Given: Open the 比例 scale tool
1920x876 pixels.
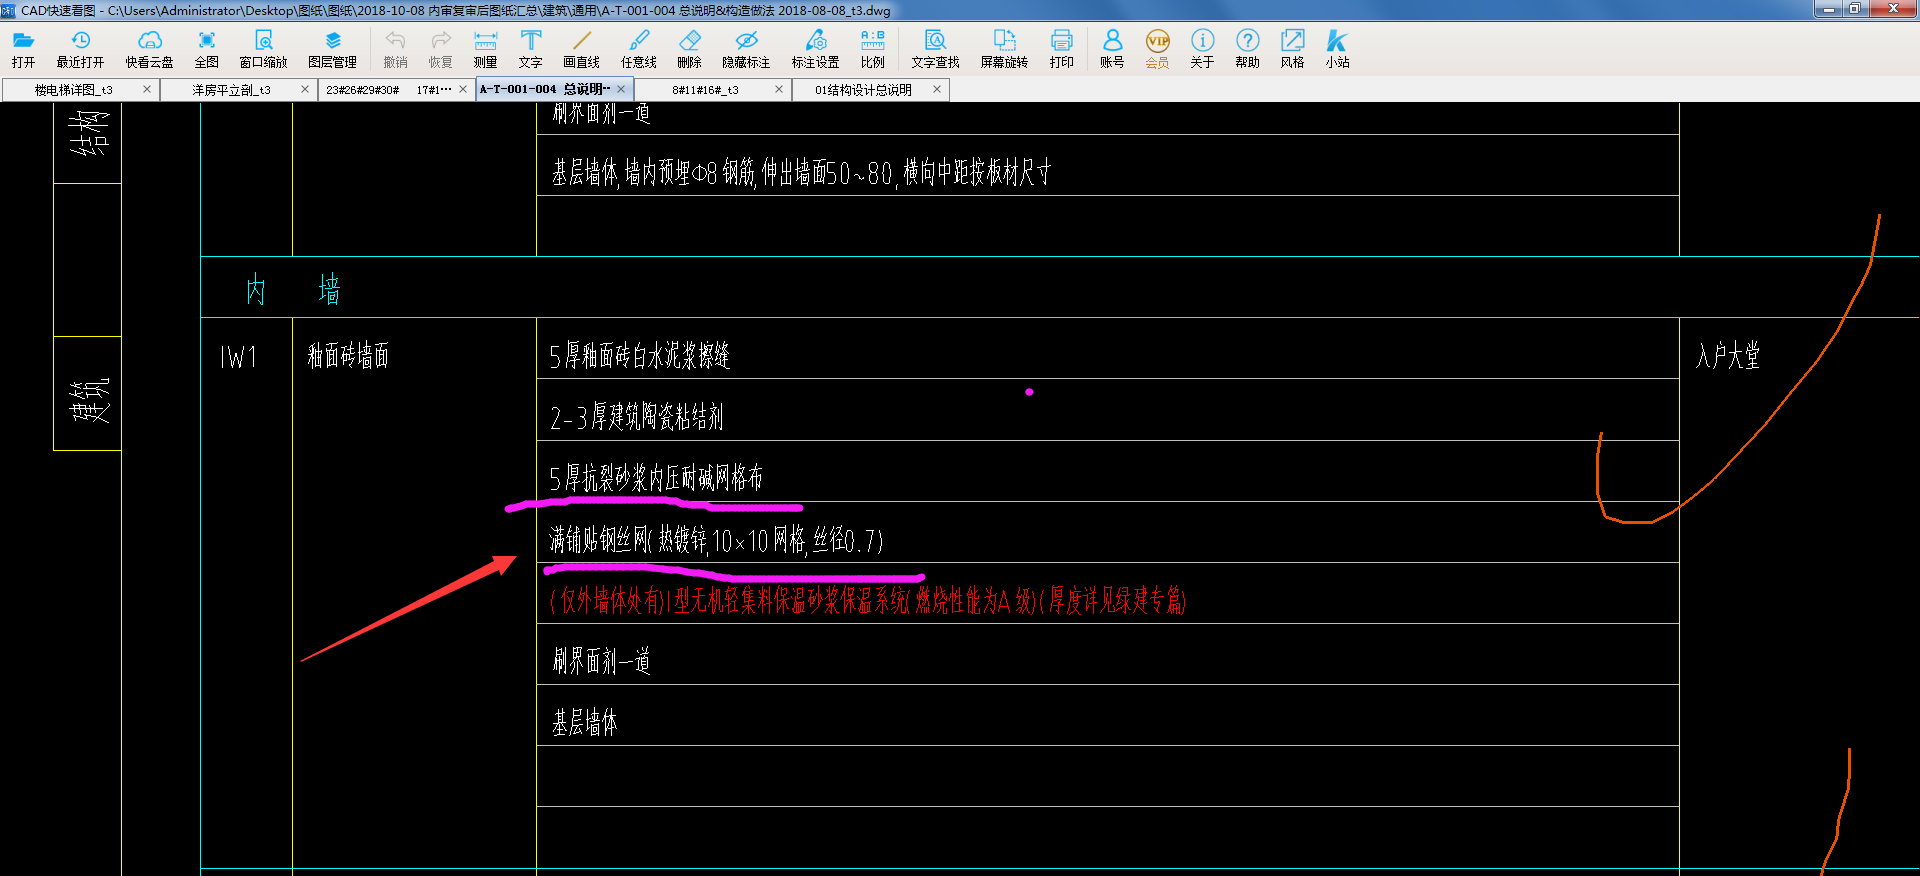Looking at the screenshot, I should click(872, 49).
